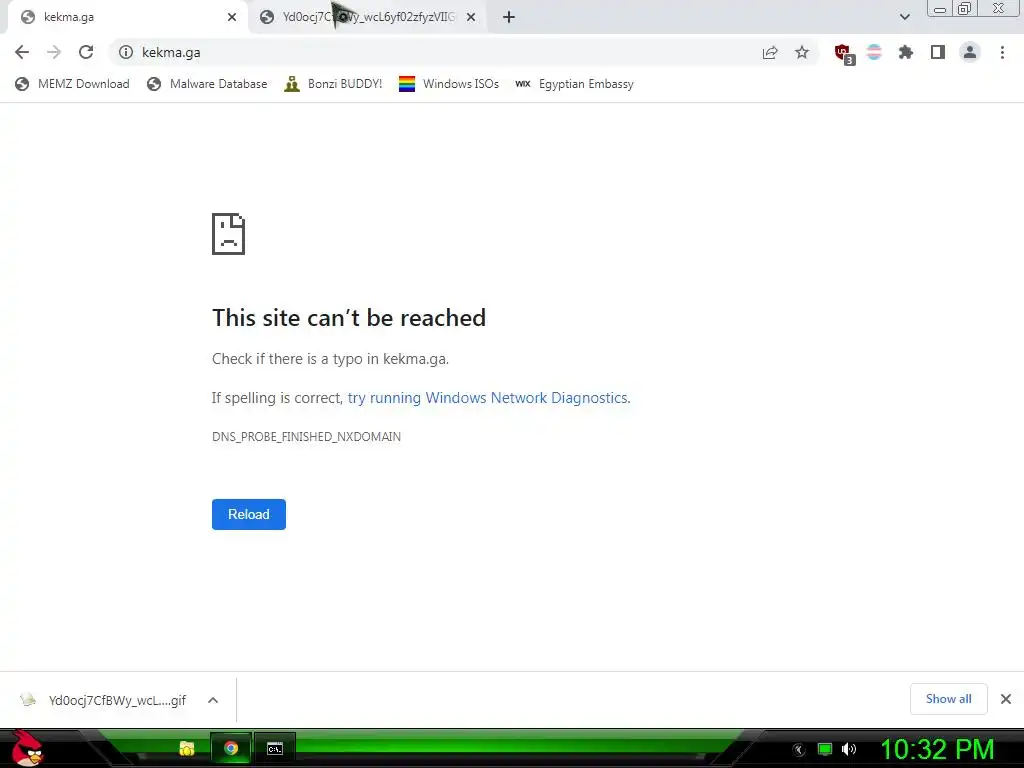Image resolution: width=1024 pixels, height=768 pixels.
Task: View site information icon in address bar
Action: point(126,52)
